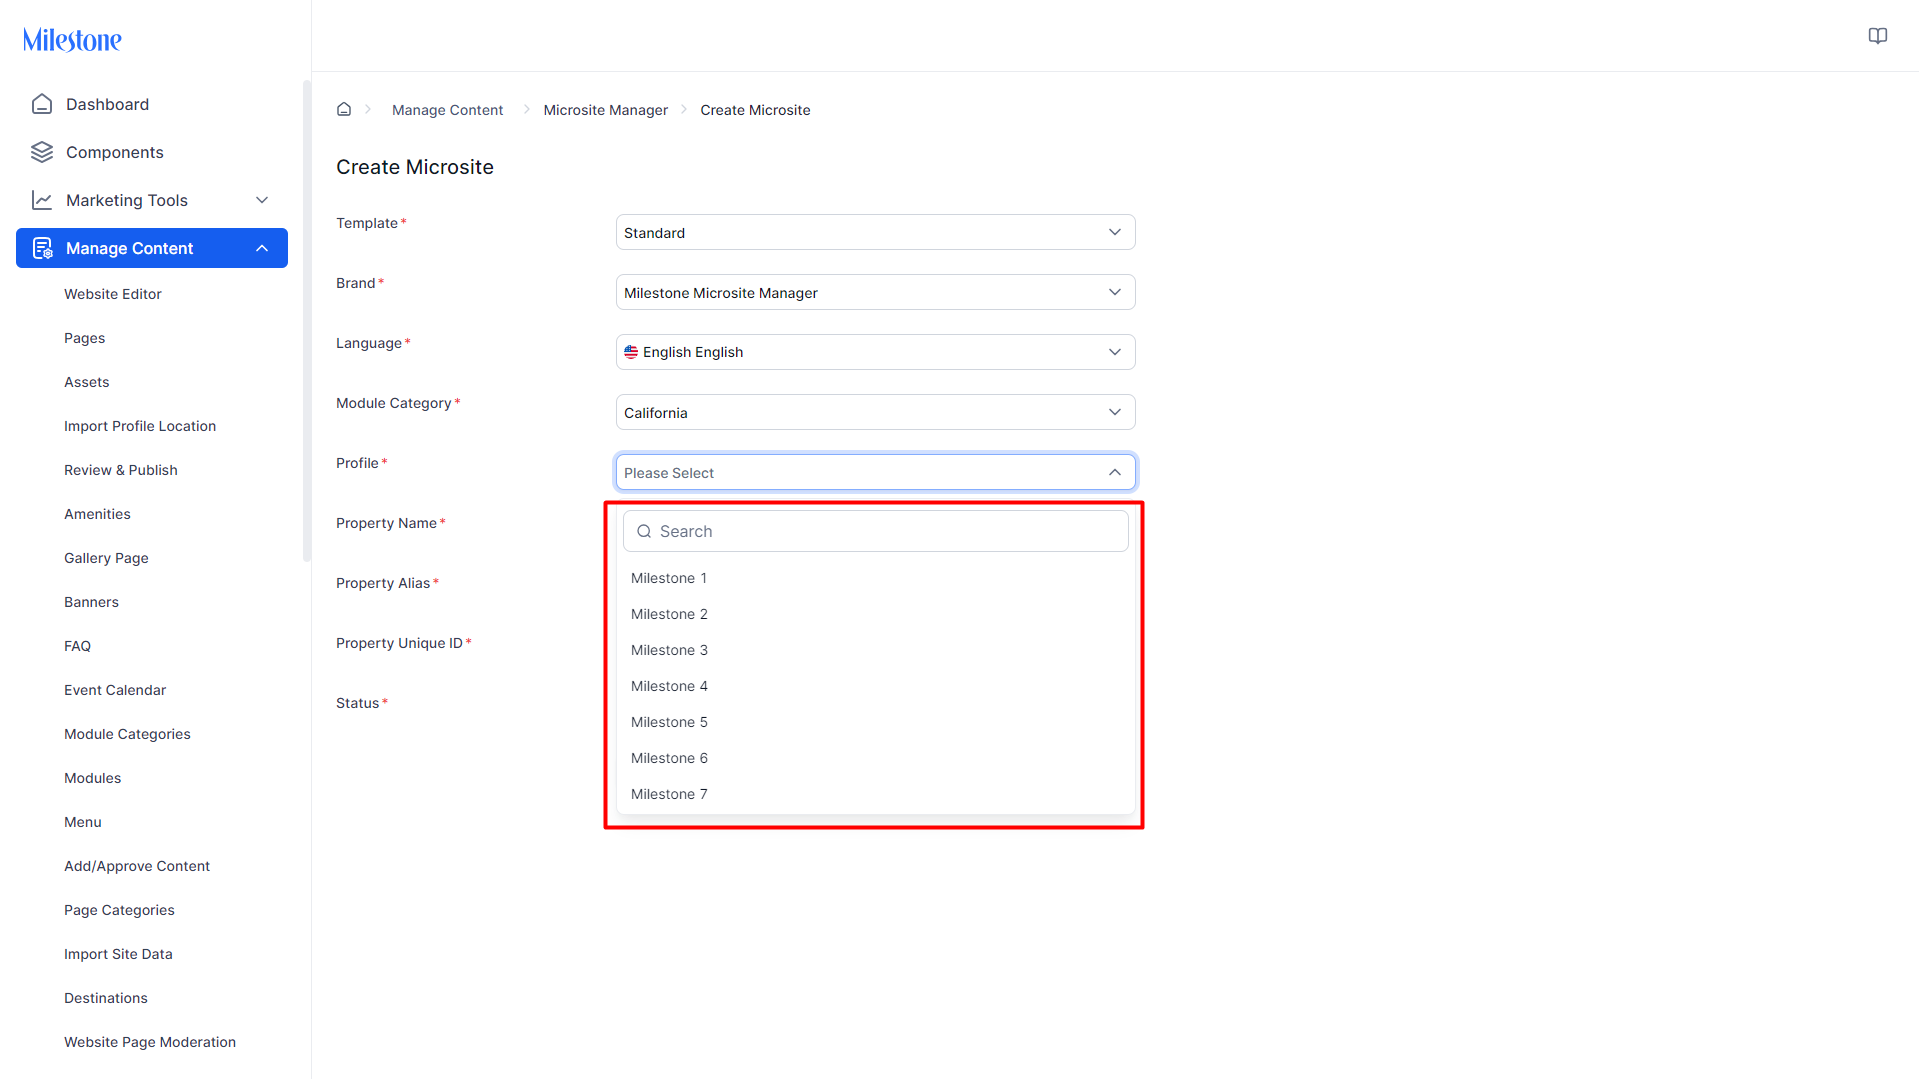Click Manage Content breadcrumb
1919x1079 pixels.
(447, 110)
